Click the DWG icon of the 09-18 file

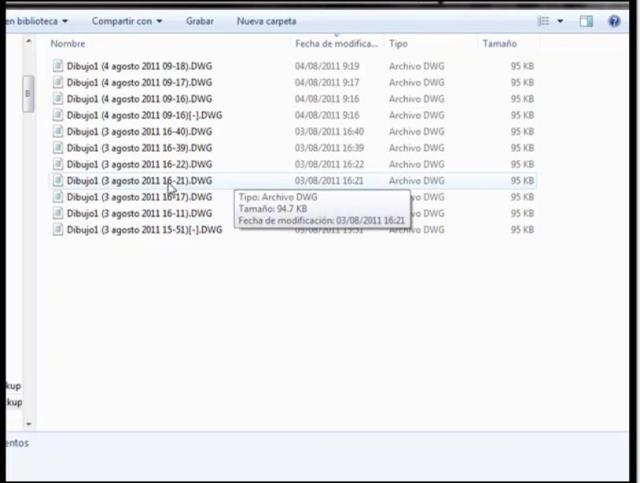tap(58, 66)
